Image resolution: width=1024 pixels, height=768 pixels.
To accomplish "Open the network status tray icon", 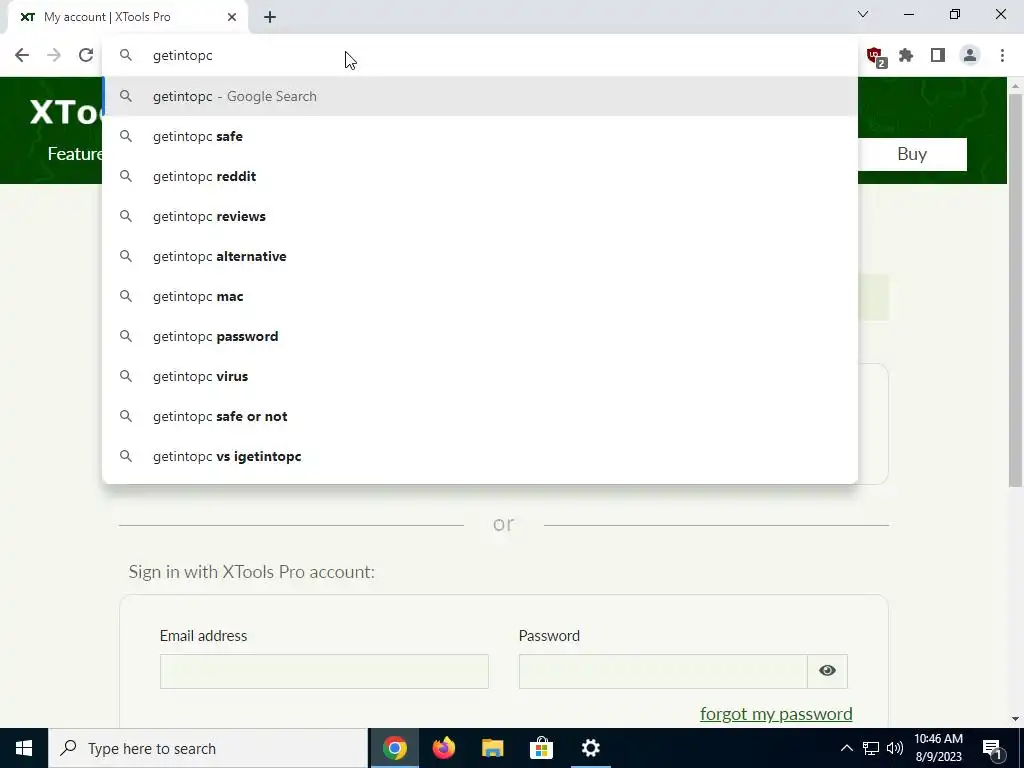I will coord(871,748).
